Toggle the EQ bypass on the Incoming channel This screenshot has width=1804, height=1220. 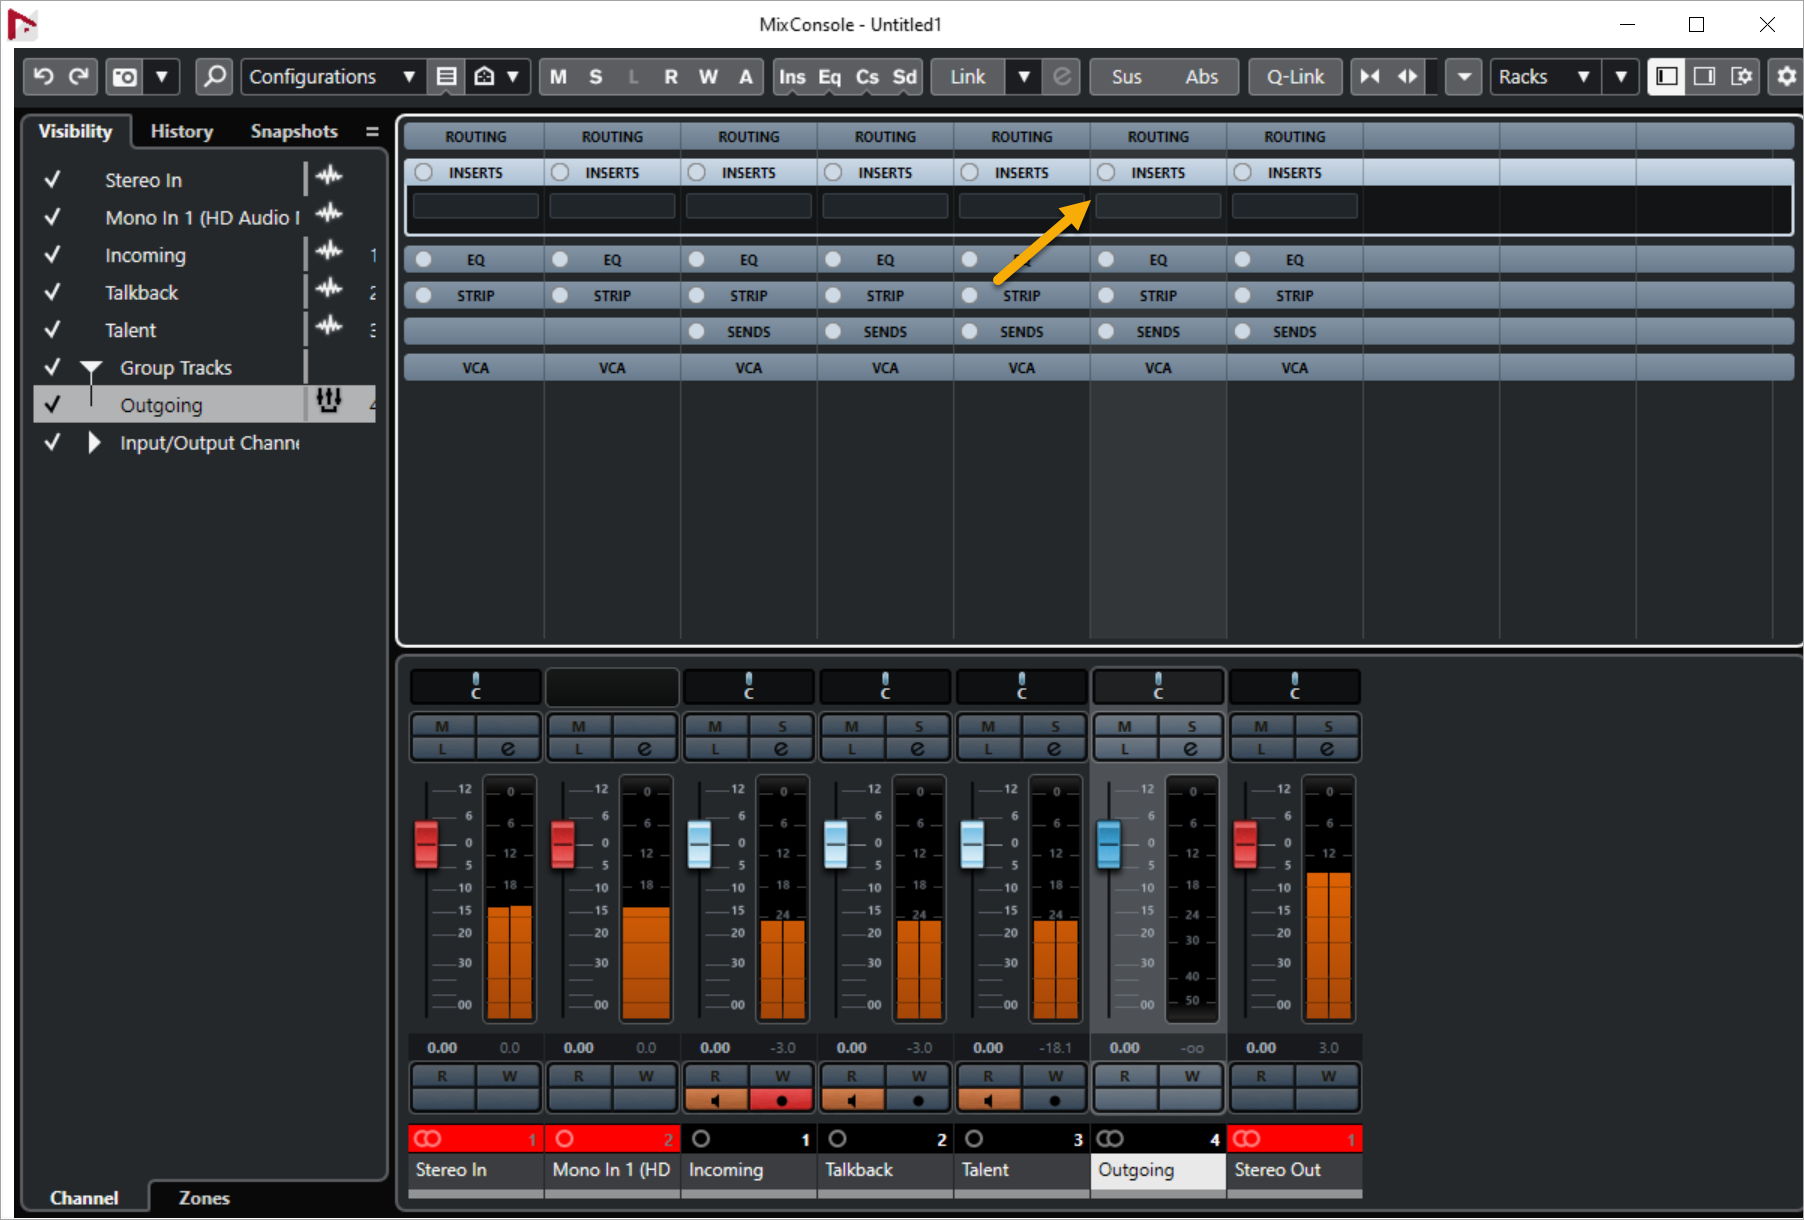[697, 260]
